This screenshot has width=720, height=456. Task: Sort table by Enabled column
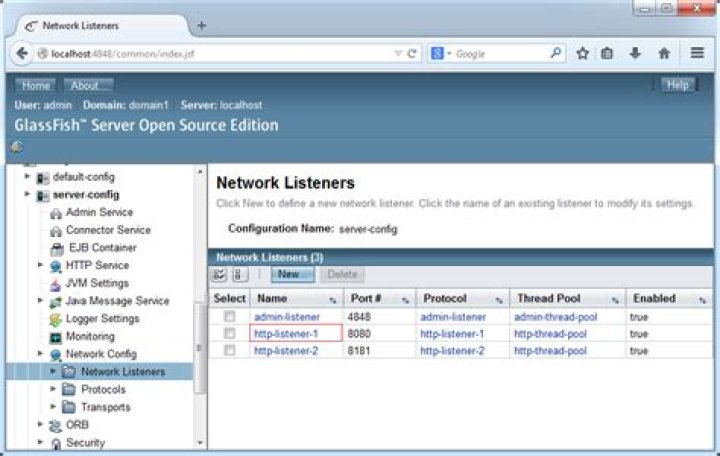click(703, 300)
